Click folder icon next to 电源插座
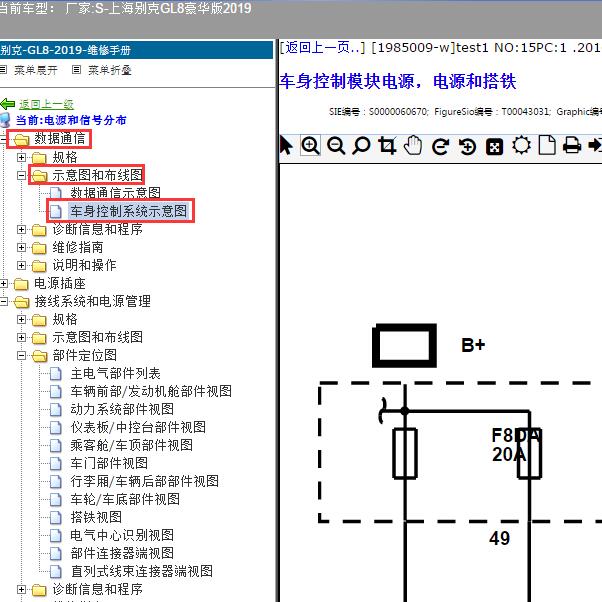This screenshot has width=602, height=602. (x=22, y=284)
